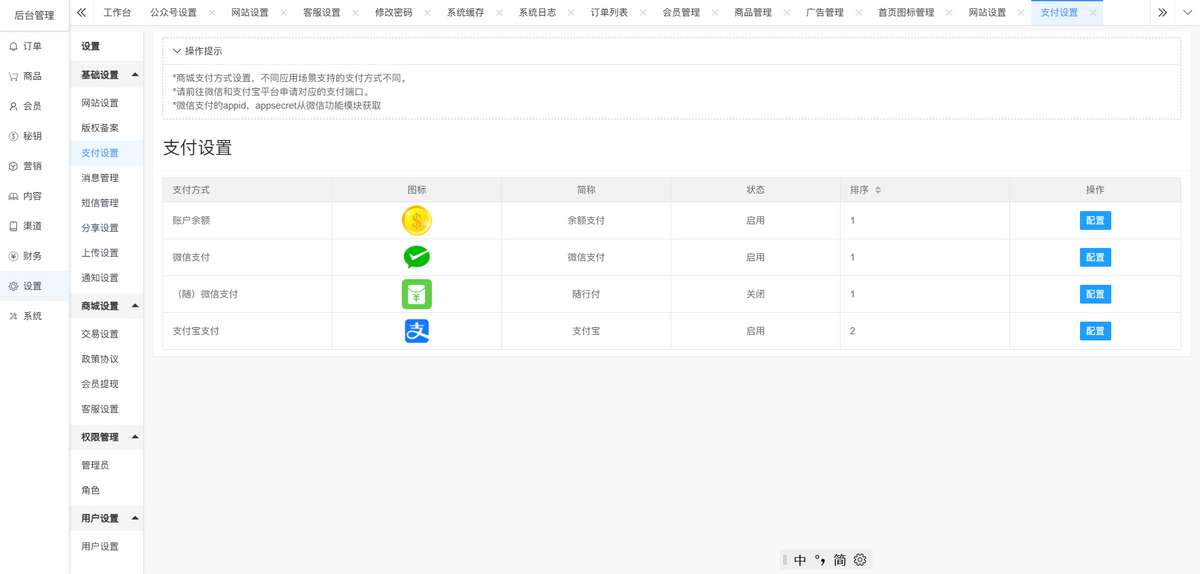Click 配置 for (随) 微信支付 row
This screenshot has width=1200, height=574.
[x=1095, y=294]
